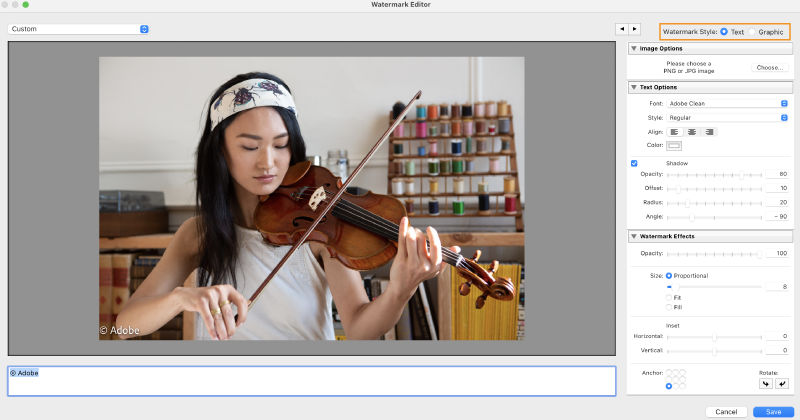Set anchor to bottom-right point
This screenshot has height=420, width=800.
point(683,386)
